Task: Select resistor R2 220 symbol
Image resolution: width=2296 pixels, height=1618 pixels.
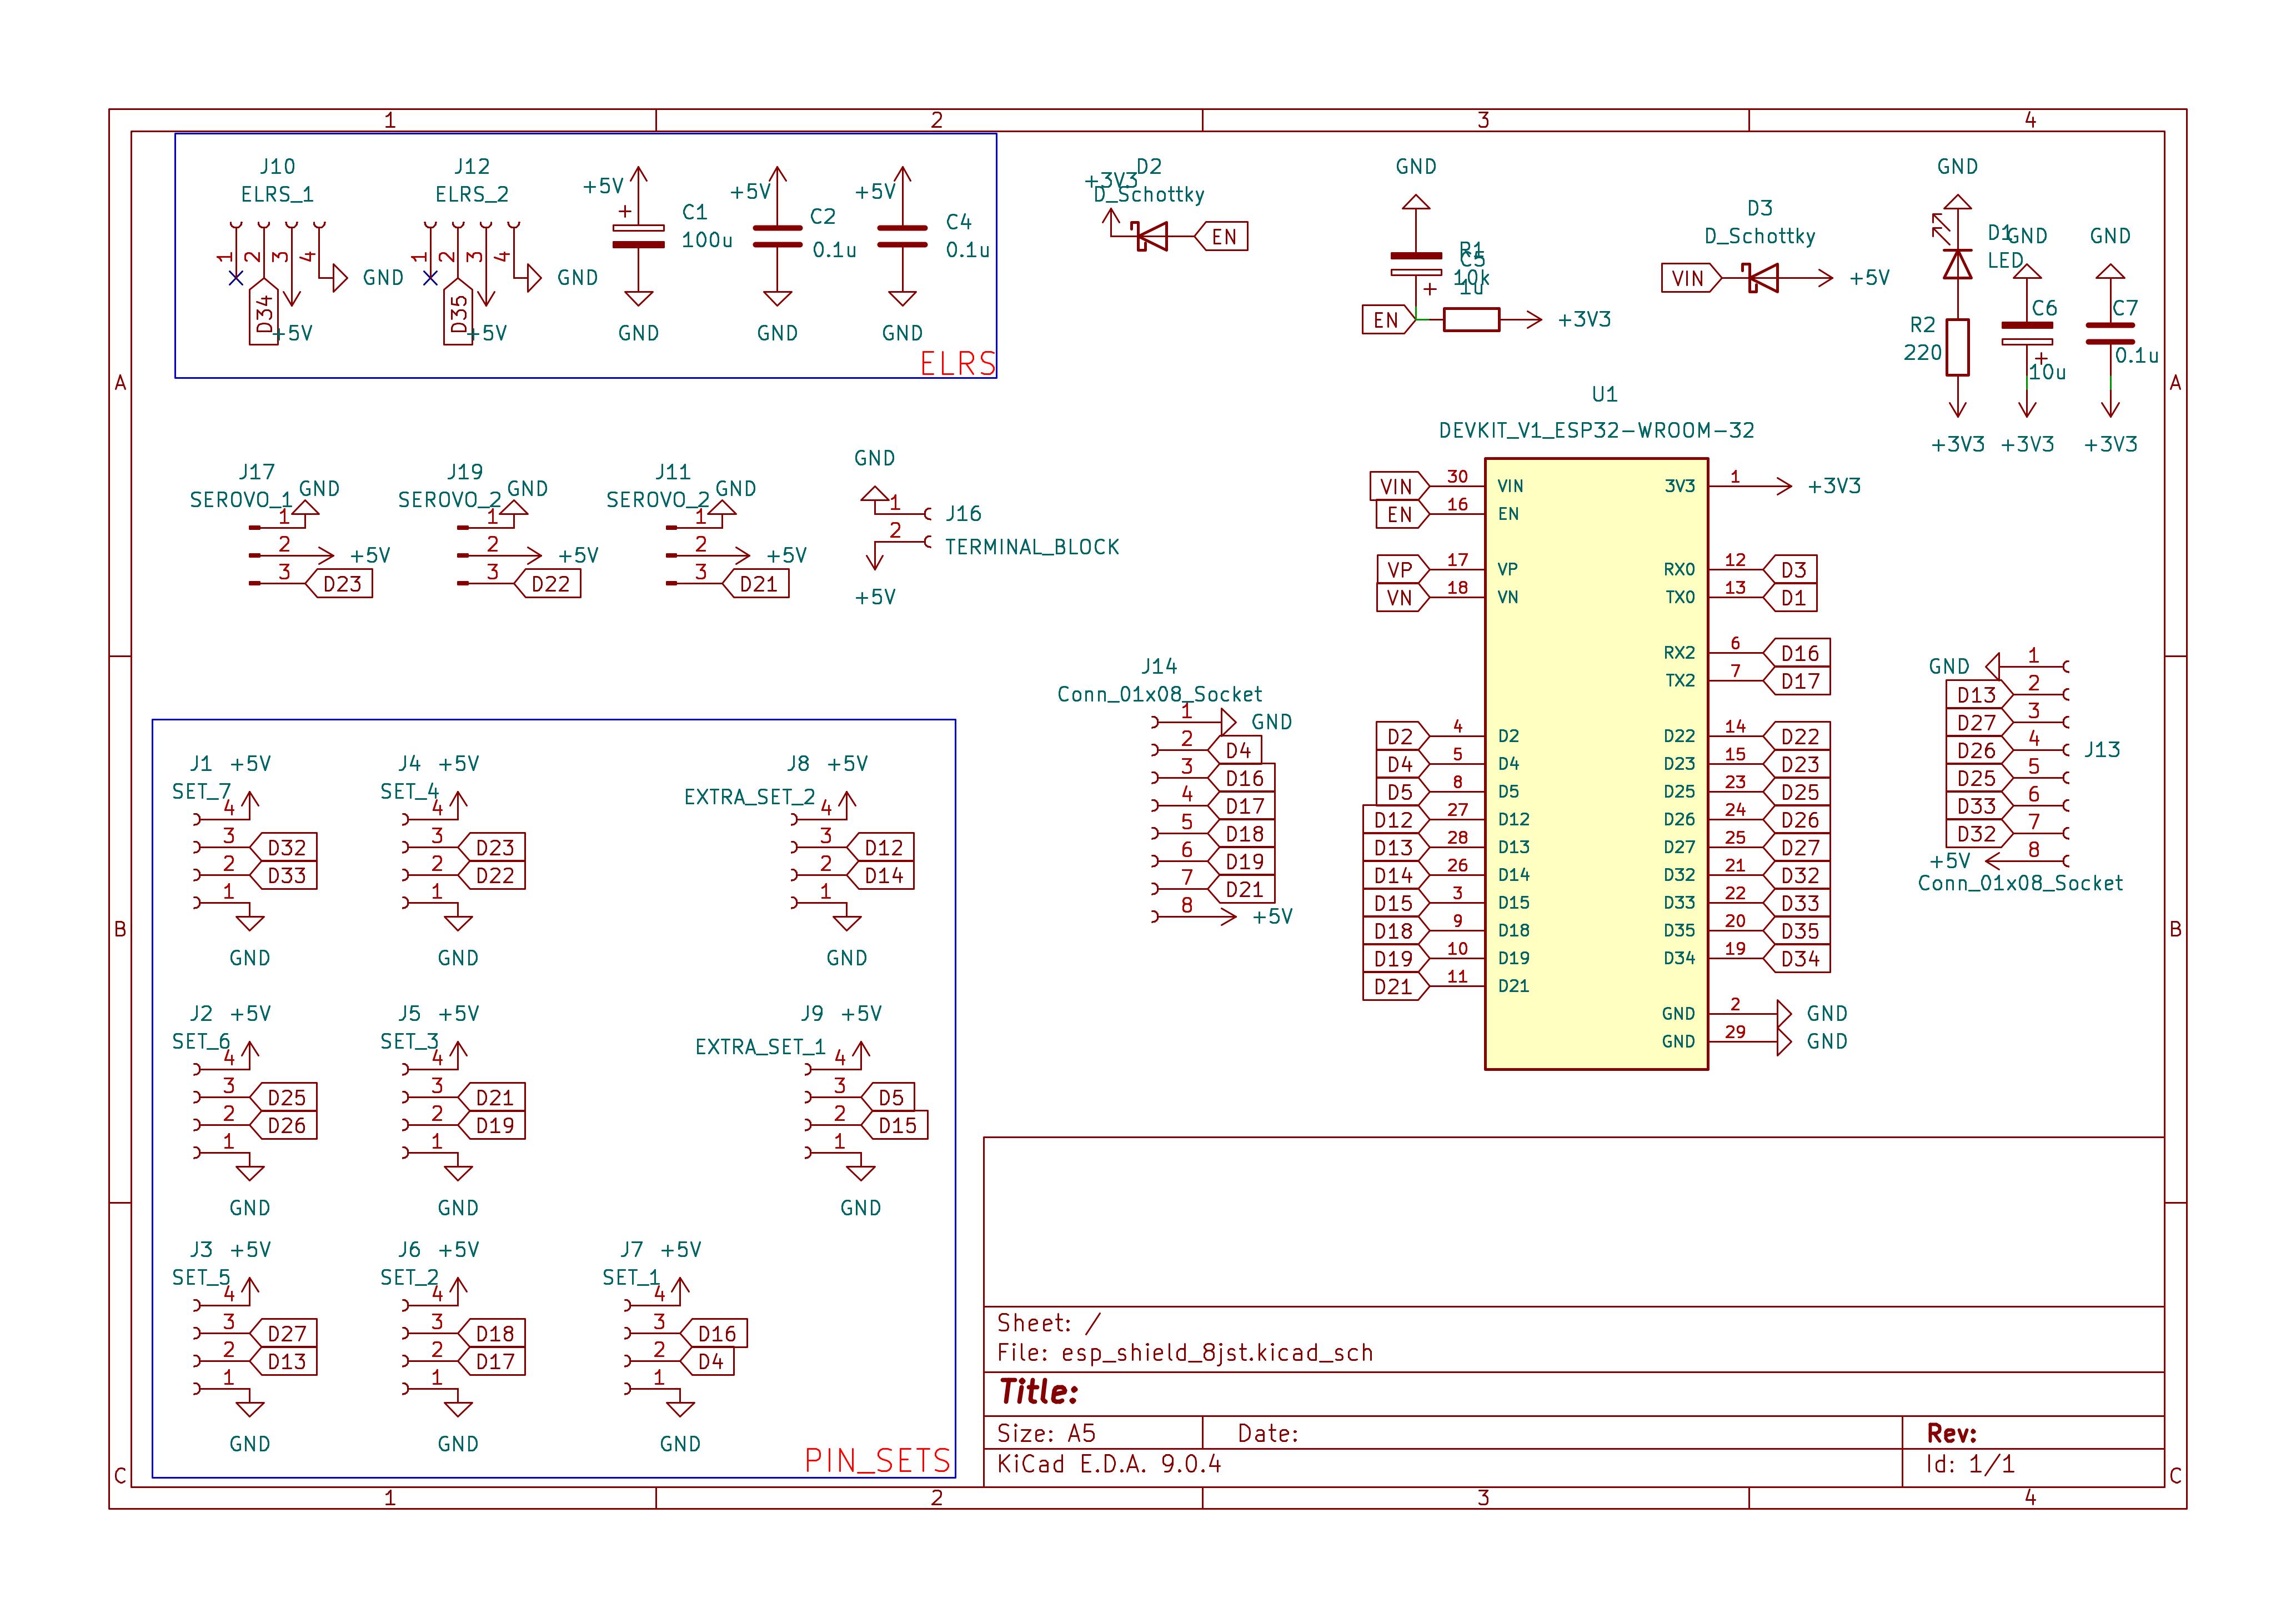Action: 1958,347
